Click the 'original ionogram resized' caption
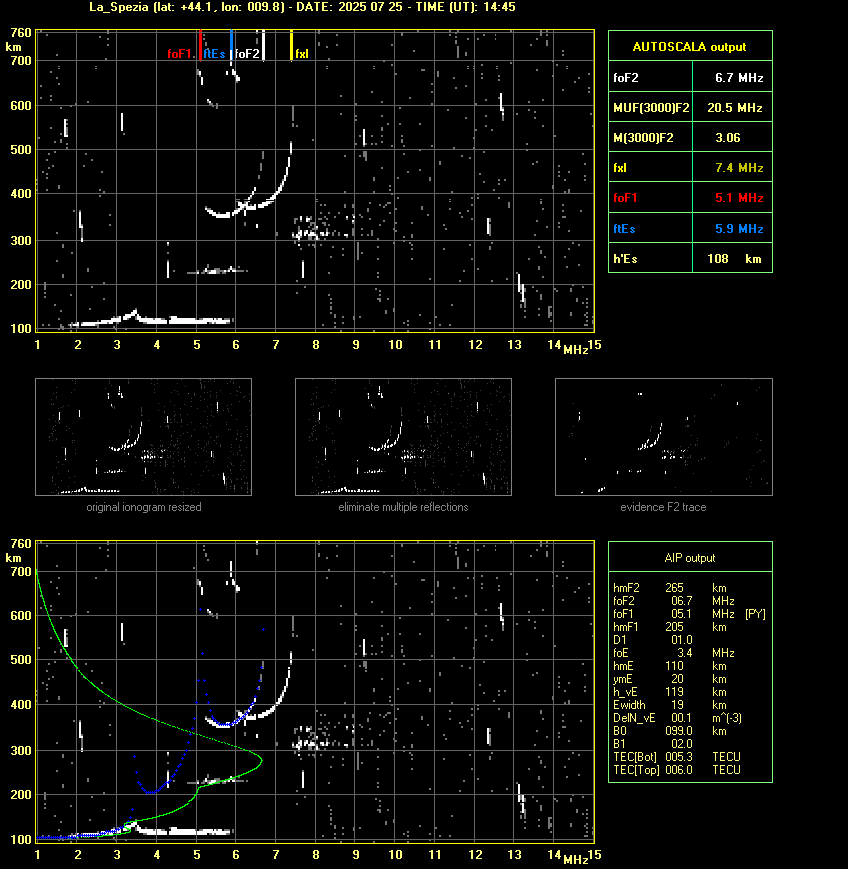Image resolution: width=848 pixels, height=869 pixels. click(144, 507)
